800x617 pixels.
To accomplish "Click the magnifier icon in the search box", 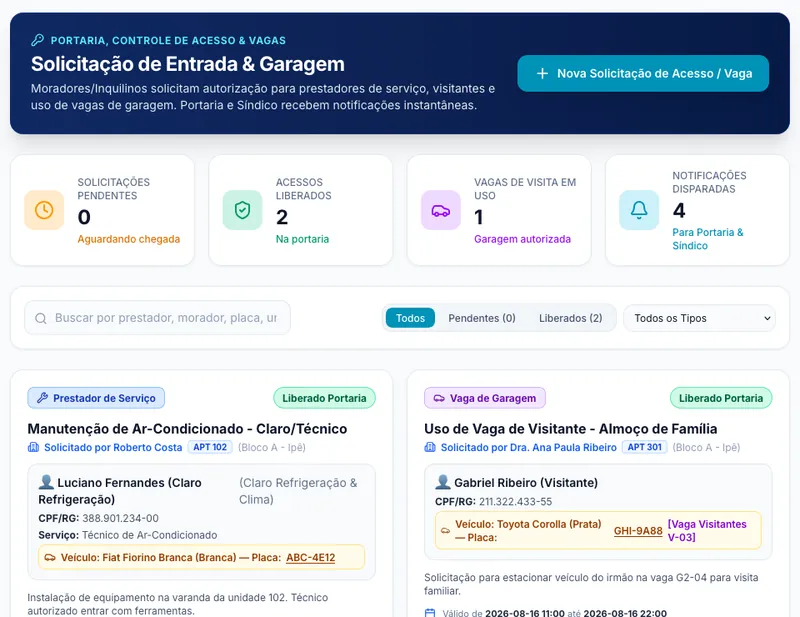I will click(x=41, y=318).
